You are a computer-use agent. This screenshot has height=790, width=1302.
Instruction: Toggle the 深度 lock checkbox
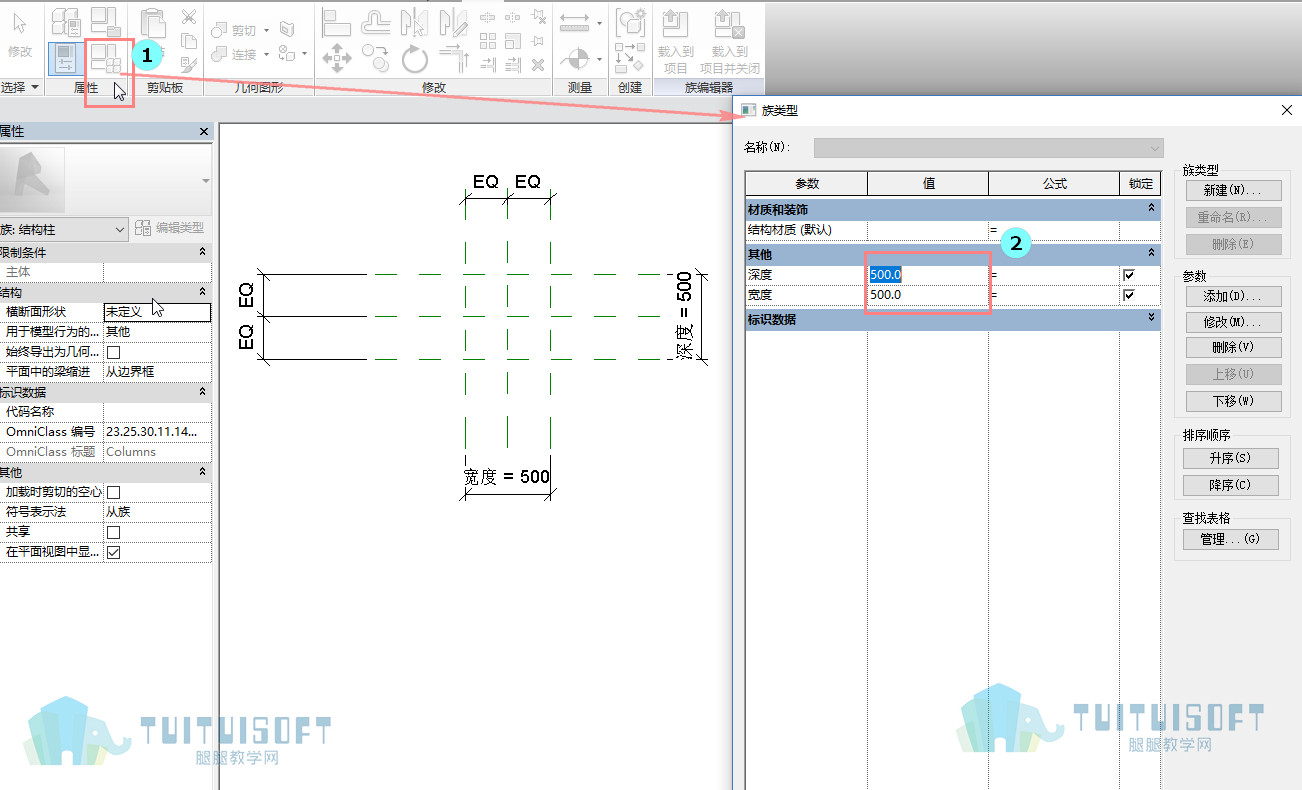coord(1129,275)
